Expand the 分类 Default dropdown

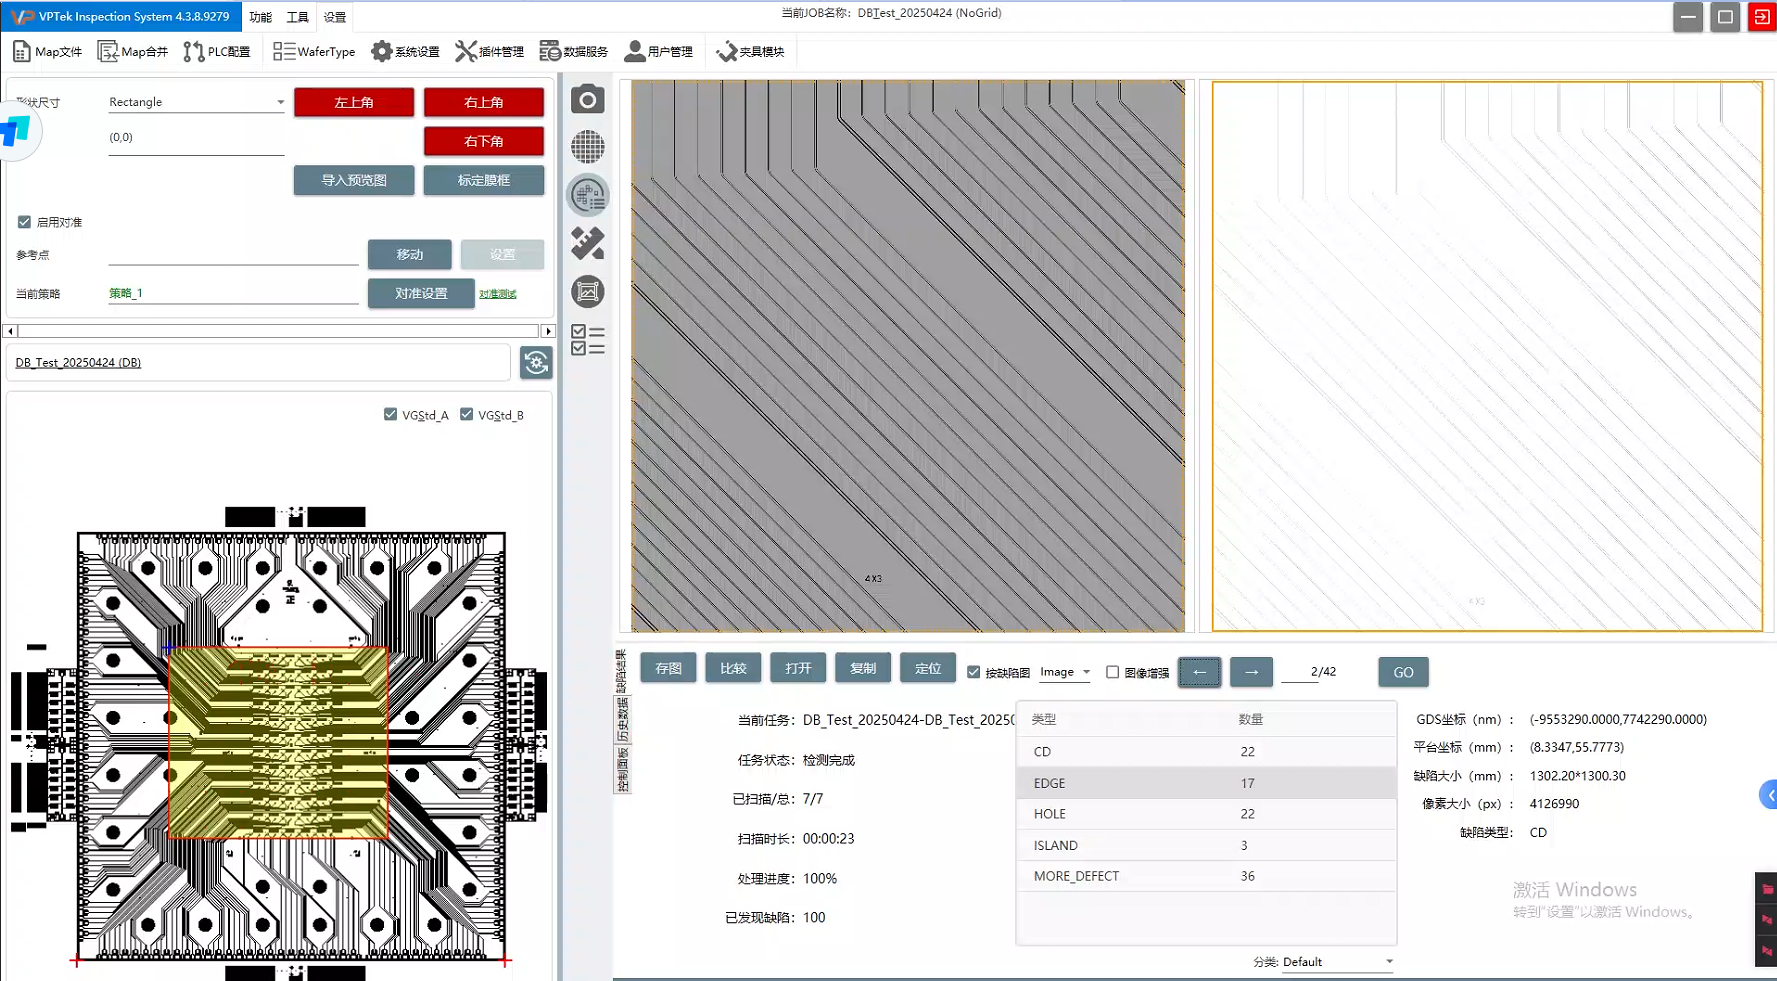1337,962
